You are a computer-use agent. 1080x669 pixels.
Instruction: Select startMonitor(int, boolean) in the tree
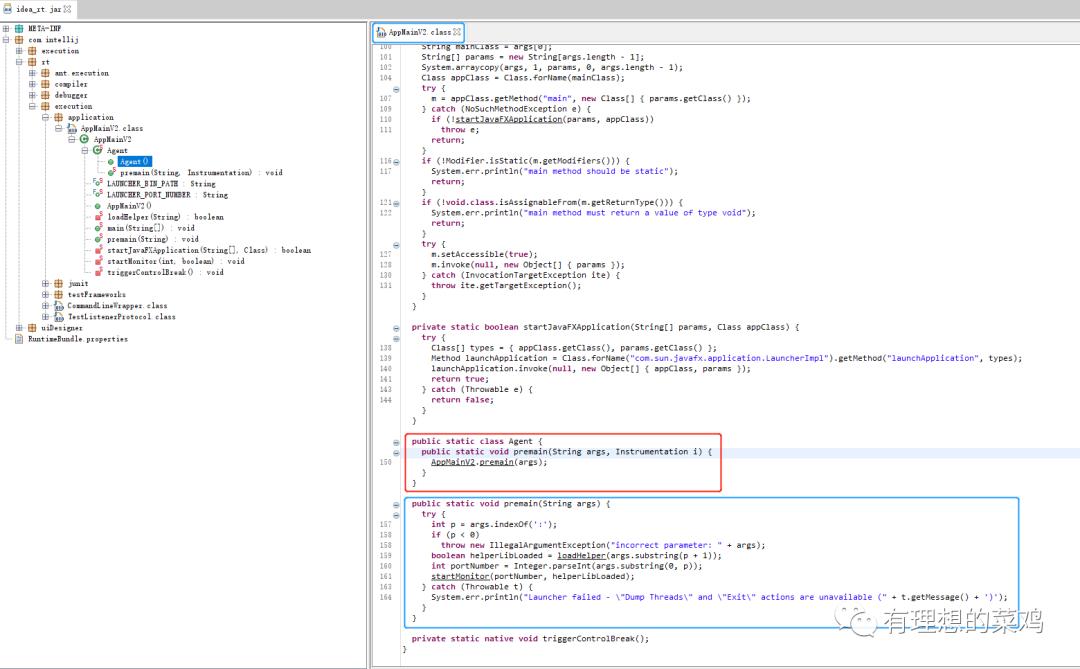[x=175, y=261]
